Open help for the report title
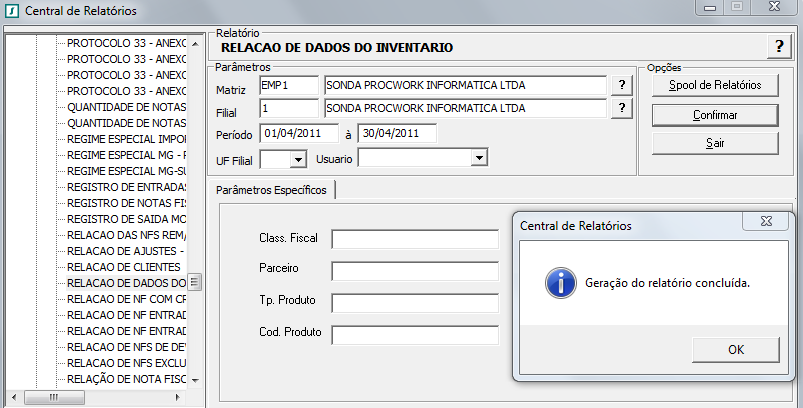This screenshot has width=803, height=408. coord(779,47)
